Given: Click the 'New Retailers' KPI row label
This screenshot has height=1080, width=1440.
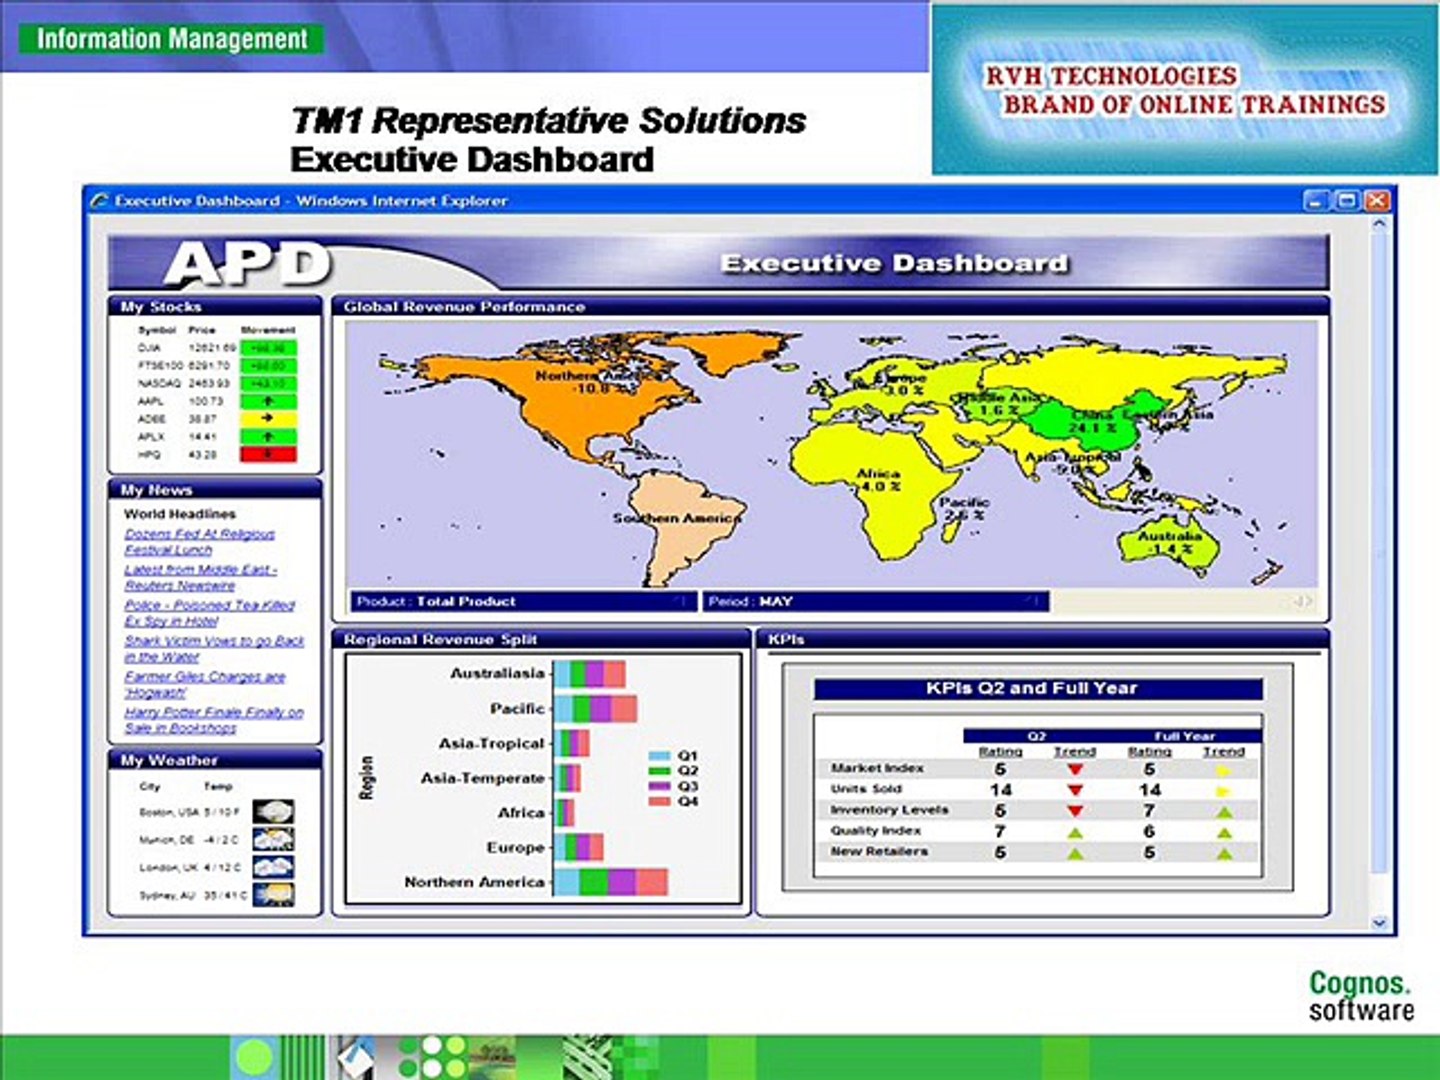Looking at the screenshot, I should 879,851.
